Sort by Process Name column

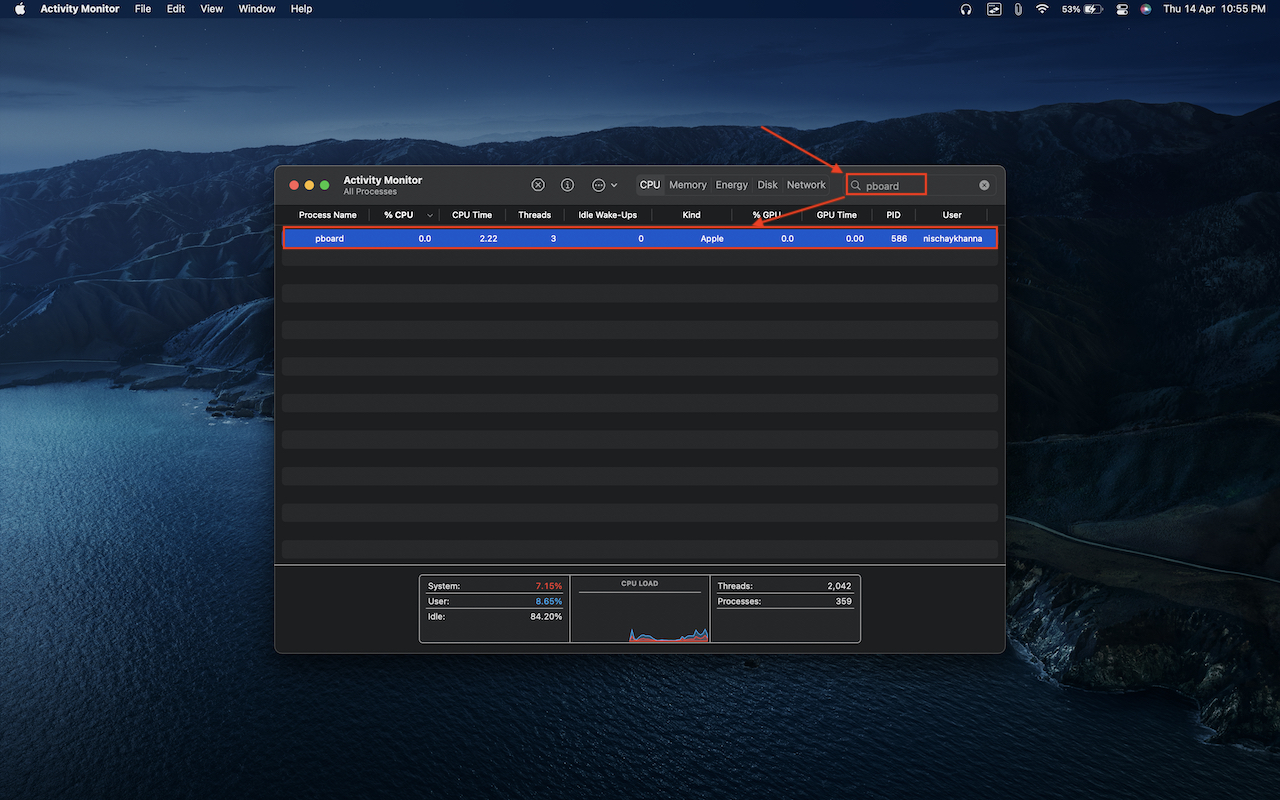tap(327, 215)
